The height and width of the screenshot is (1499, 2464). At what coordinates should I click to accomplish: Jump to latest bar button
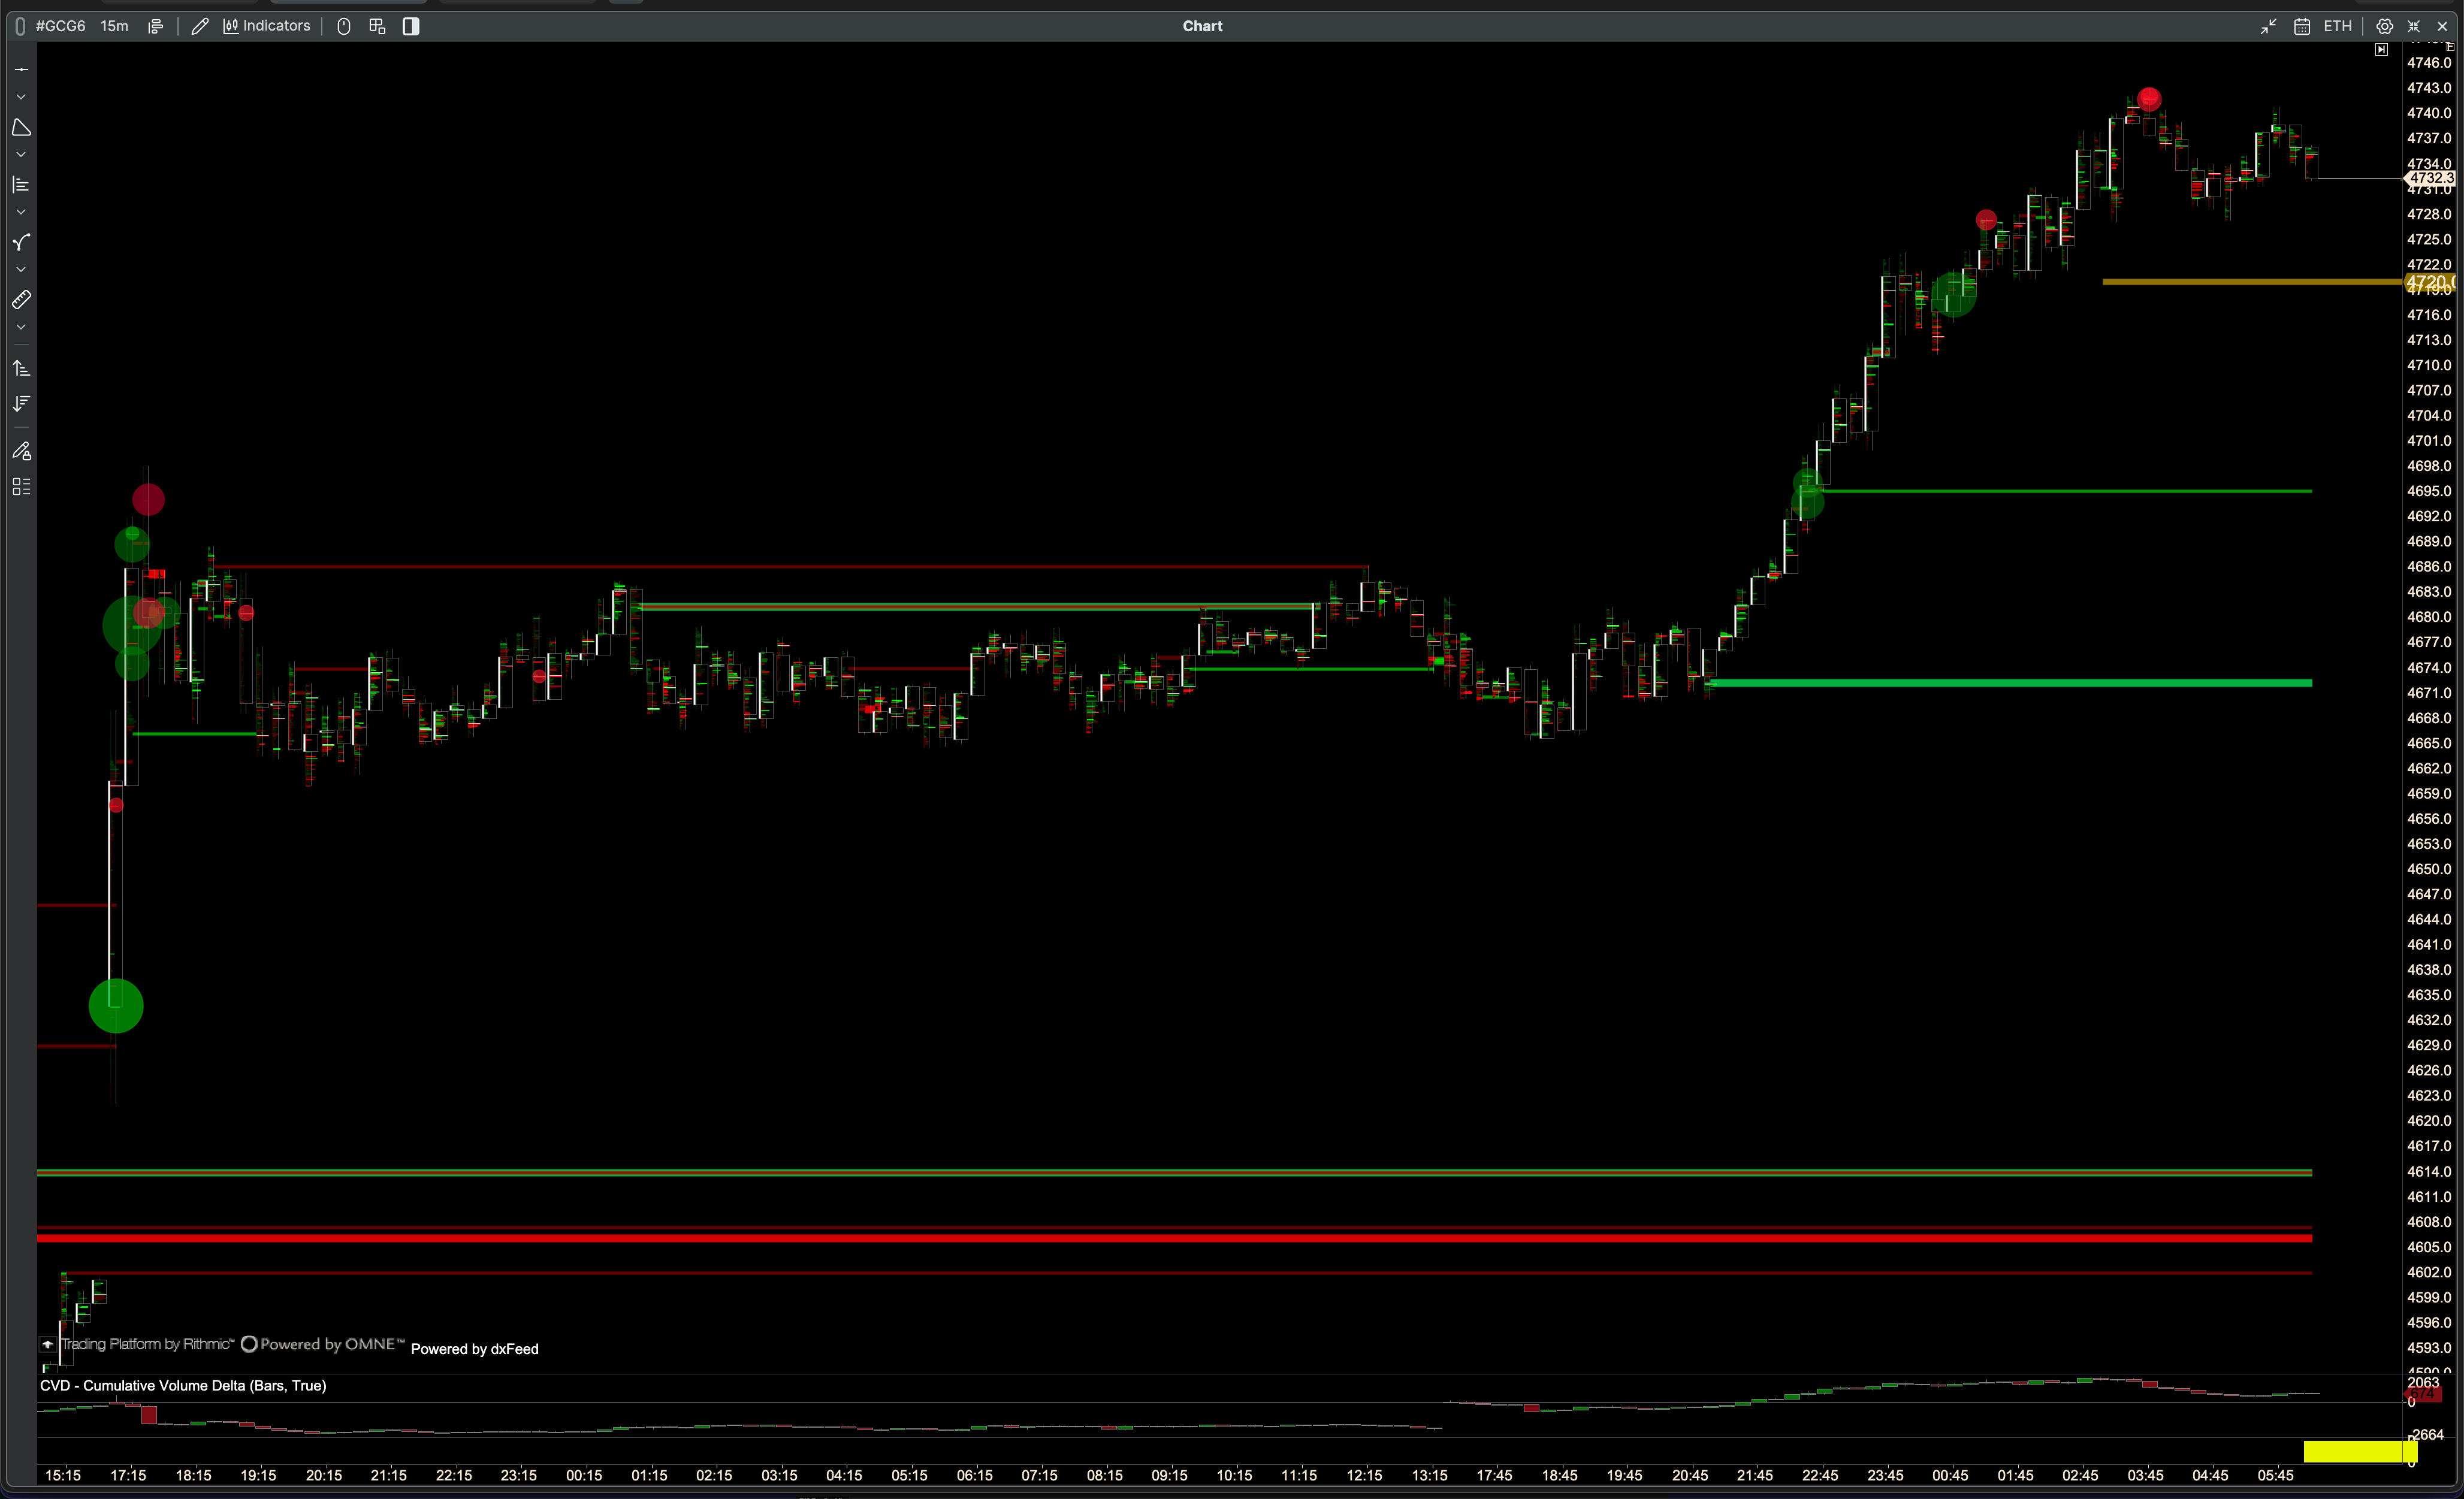[2381, 49]
